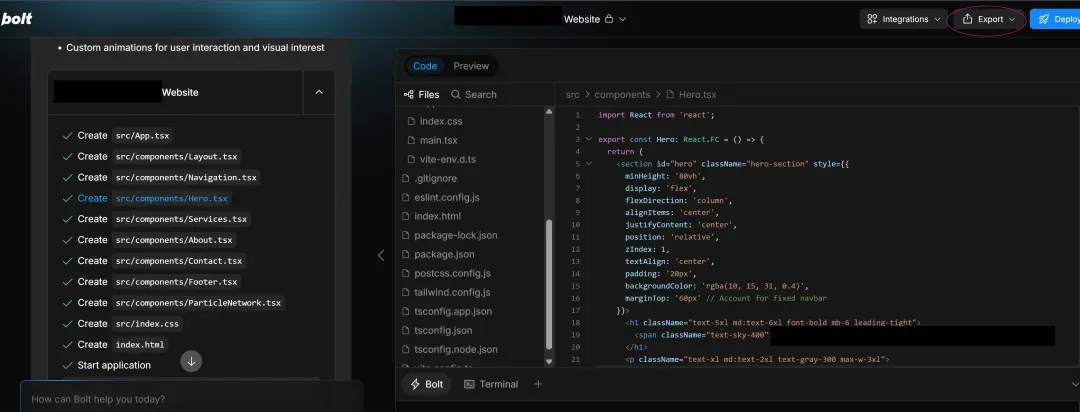Image resolution: width=1080 pixels, height=412 pixels.
Task: Open the Integrations dropdown
Action: [903, 19]
